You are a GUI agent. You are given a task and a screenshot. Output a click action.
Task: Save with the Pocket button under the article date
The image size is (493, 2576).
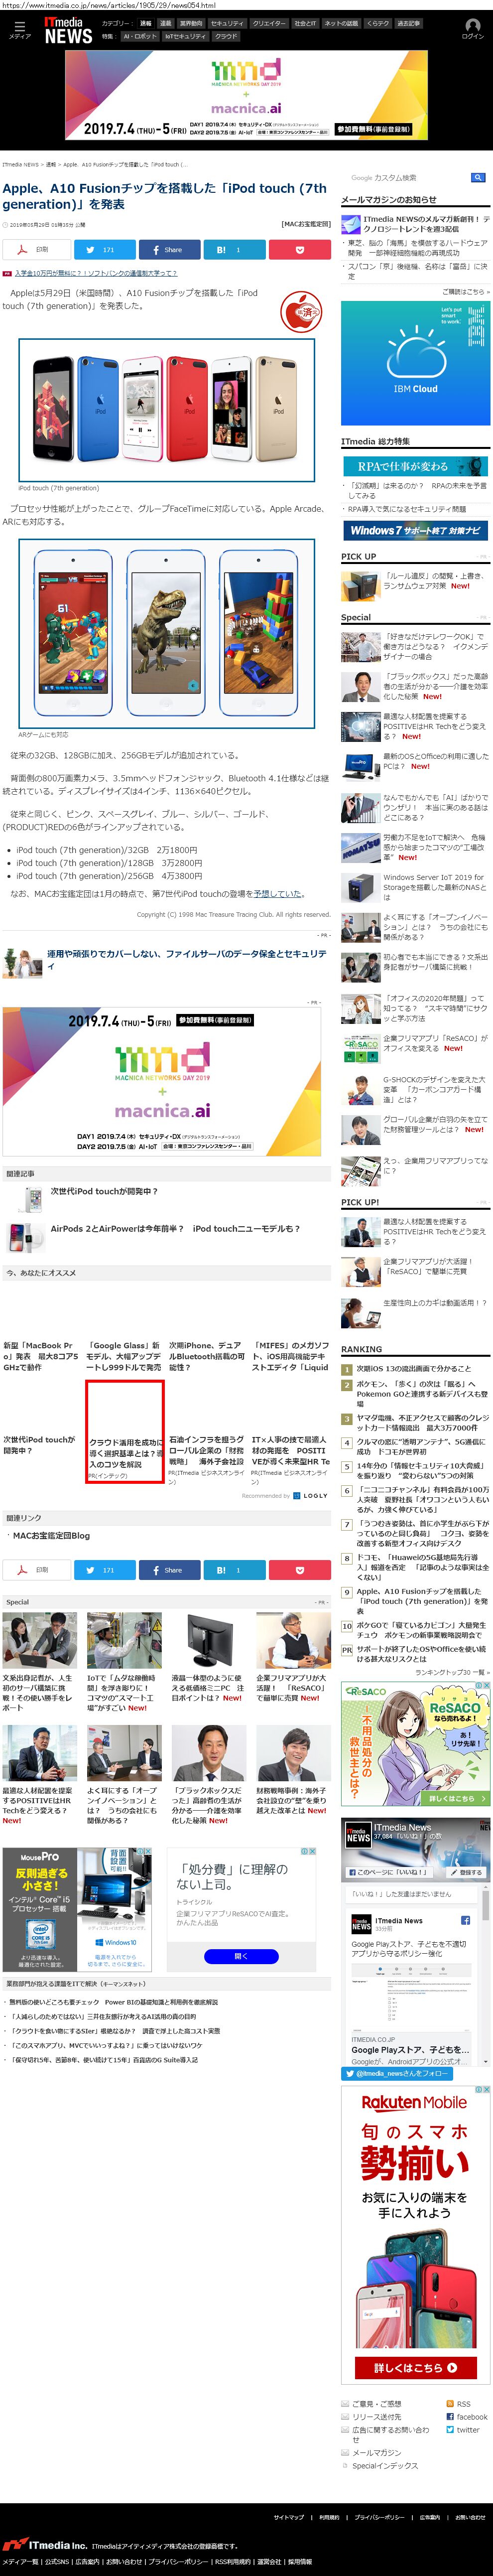pyautogui.click(x=299, y=249)
